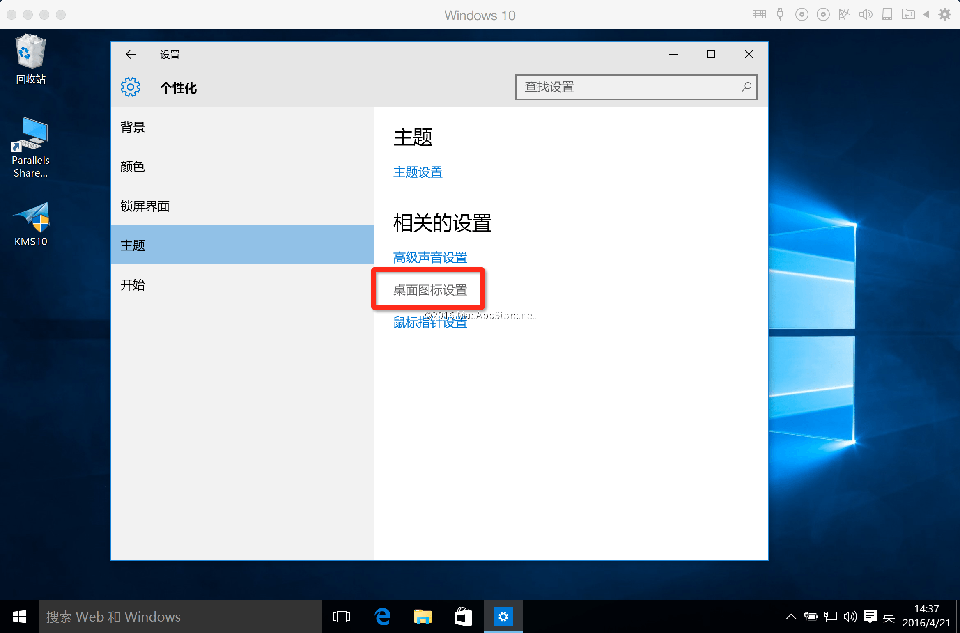Open the Start menu
The image size is (960, 633).
coord(18,616)
